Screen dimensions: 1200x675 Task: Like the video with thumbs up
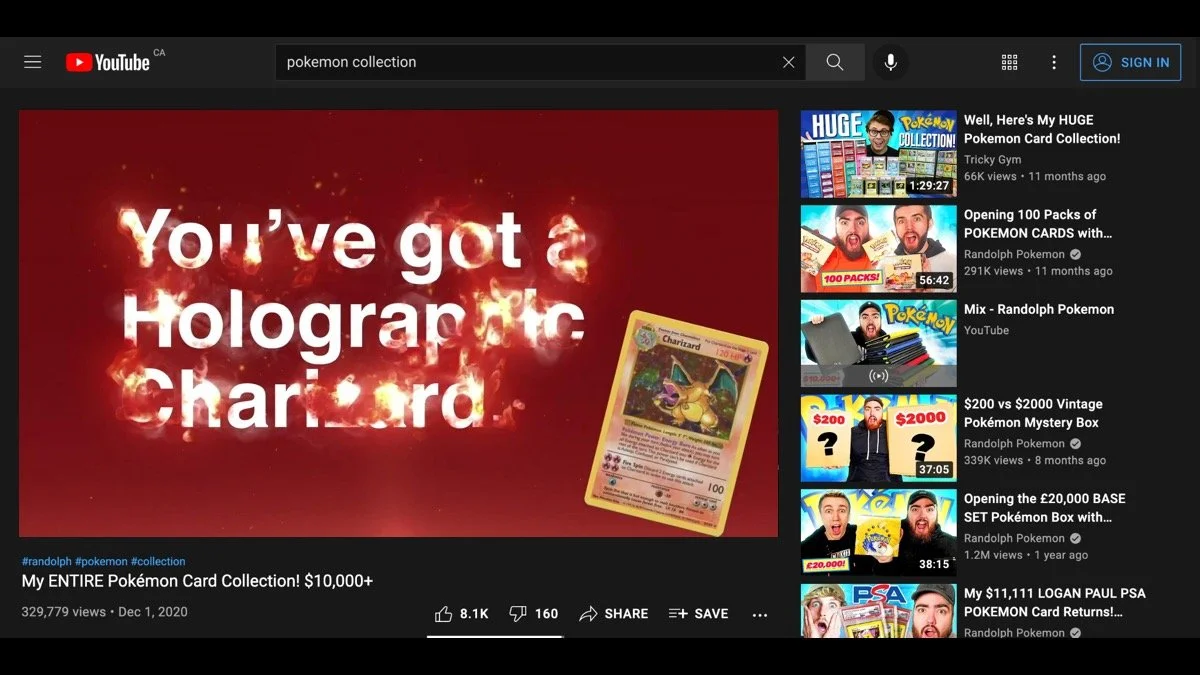pos(461,614)
